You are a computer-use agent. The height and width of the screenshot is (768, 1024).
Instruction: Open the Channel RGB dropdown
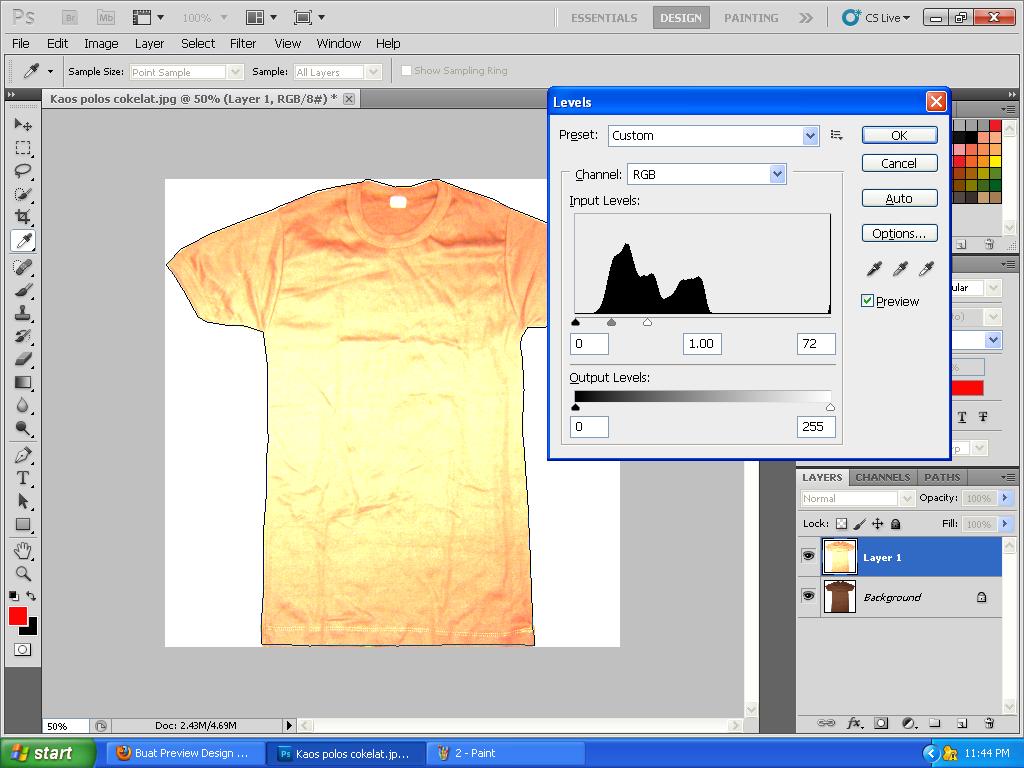coord(777,174)
